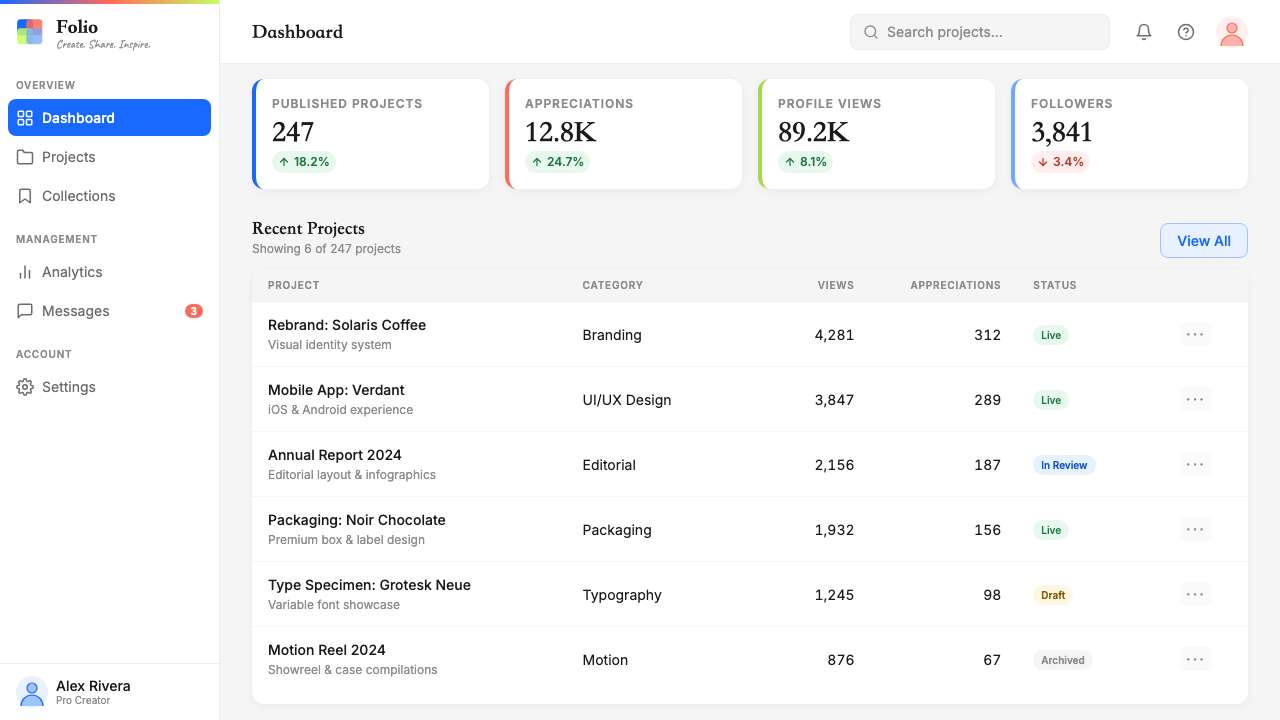The height and width of the screenshot is (720, 1280).
Task: Click Live status of Solaris Coffee
Action: tap(1051, 335)
